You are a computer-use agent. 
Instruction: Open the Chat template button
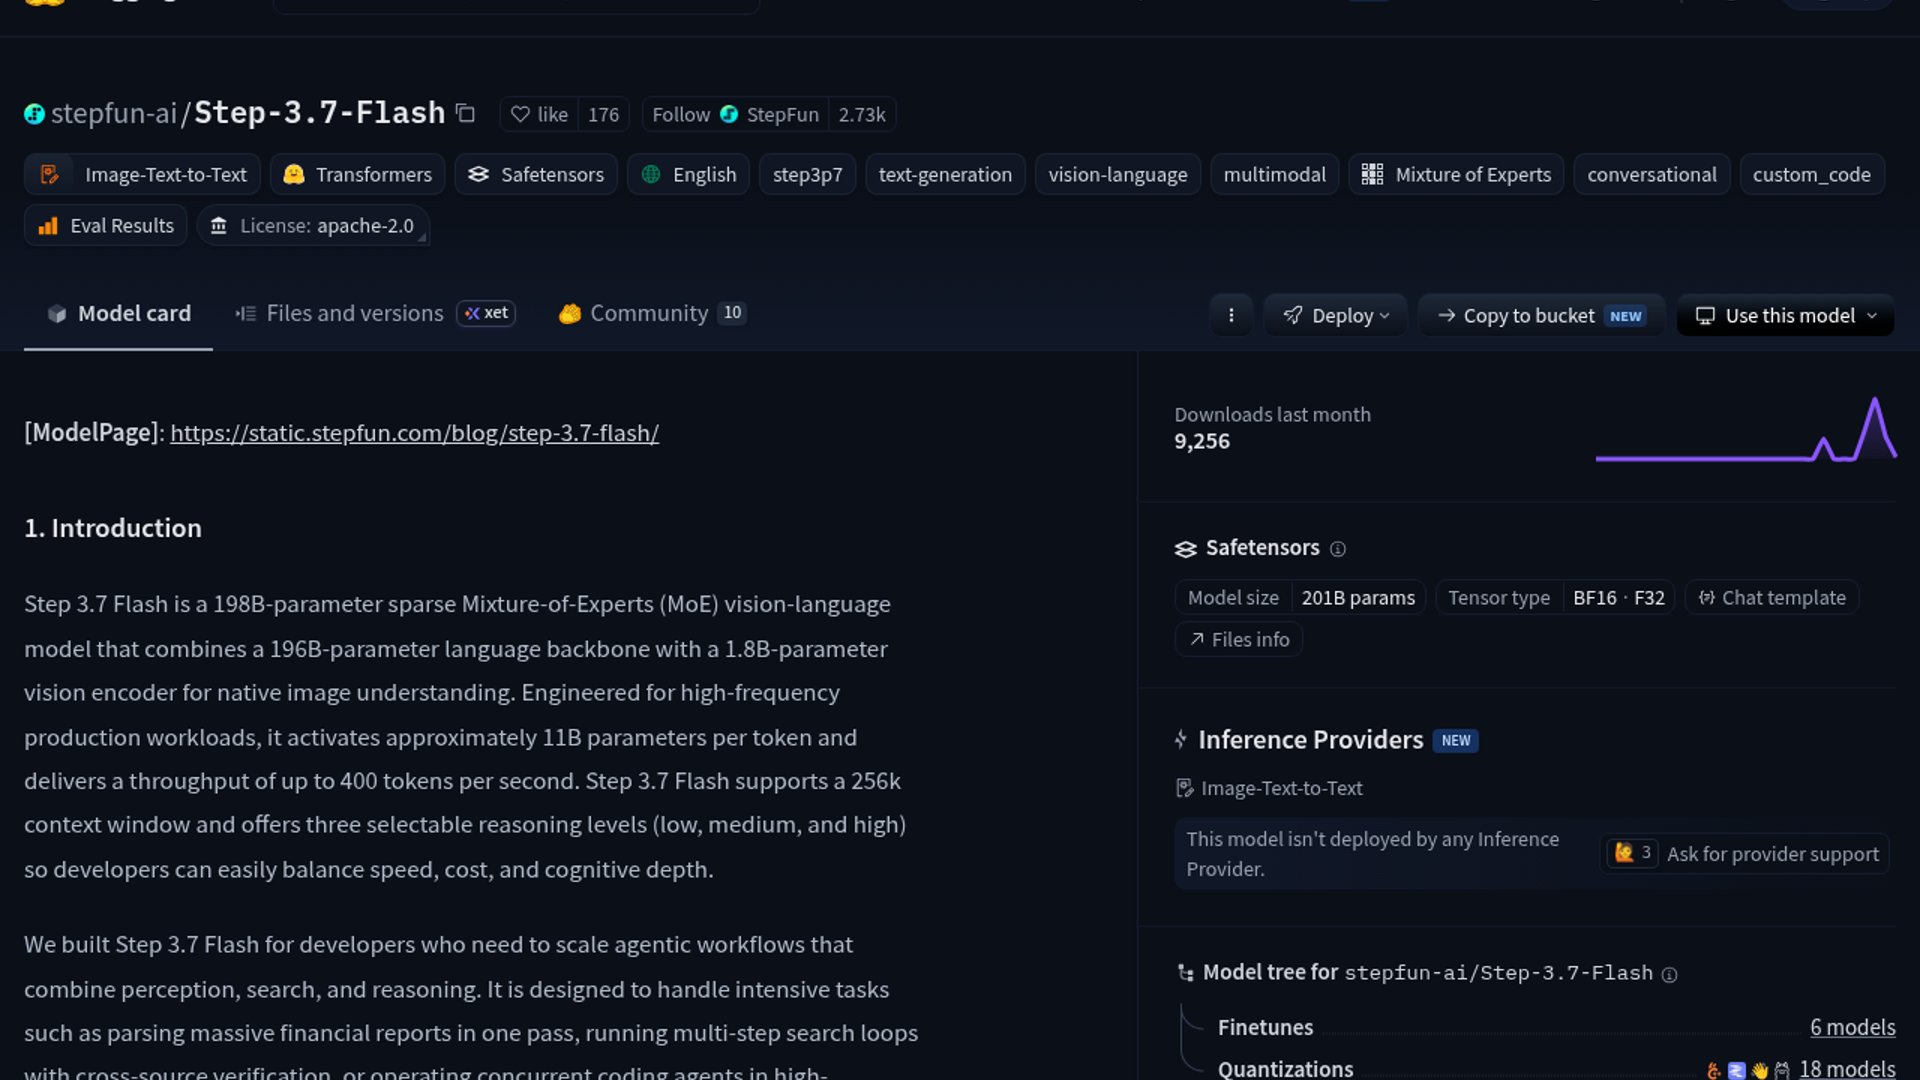1771,597
